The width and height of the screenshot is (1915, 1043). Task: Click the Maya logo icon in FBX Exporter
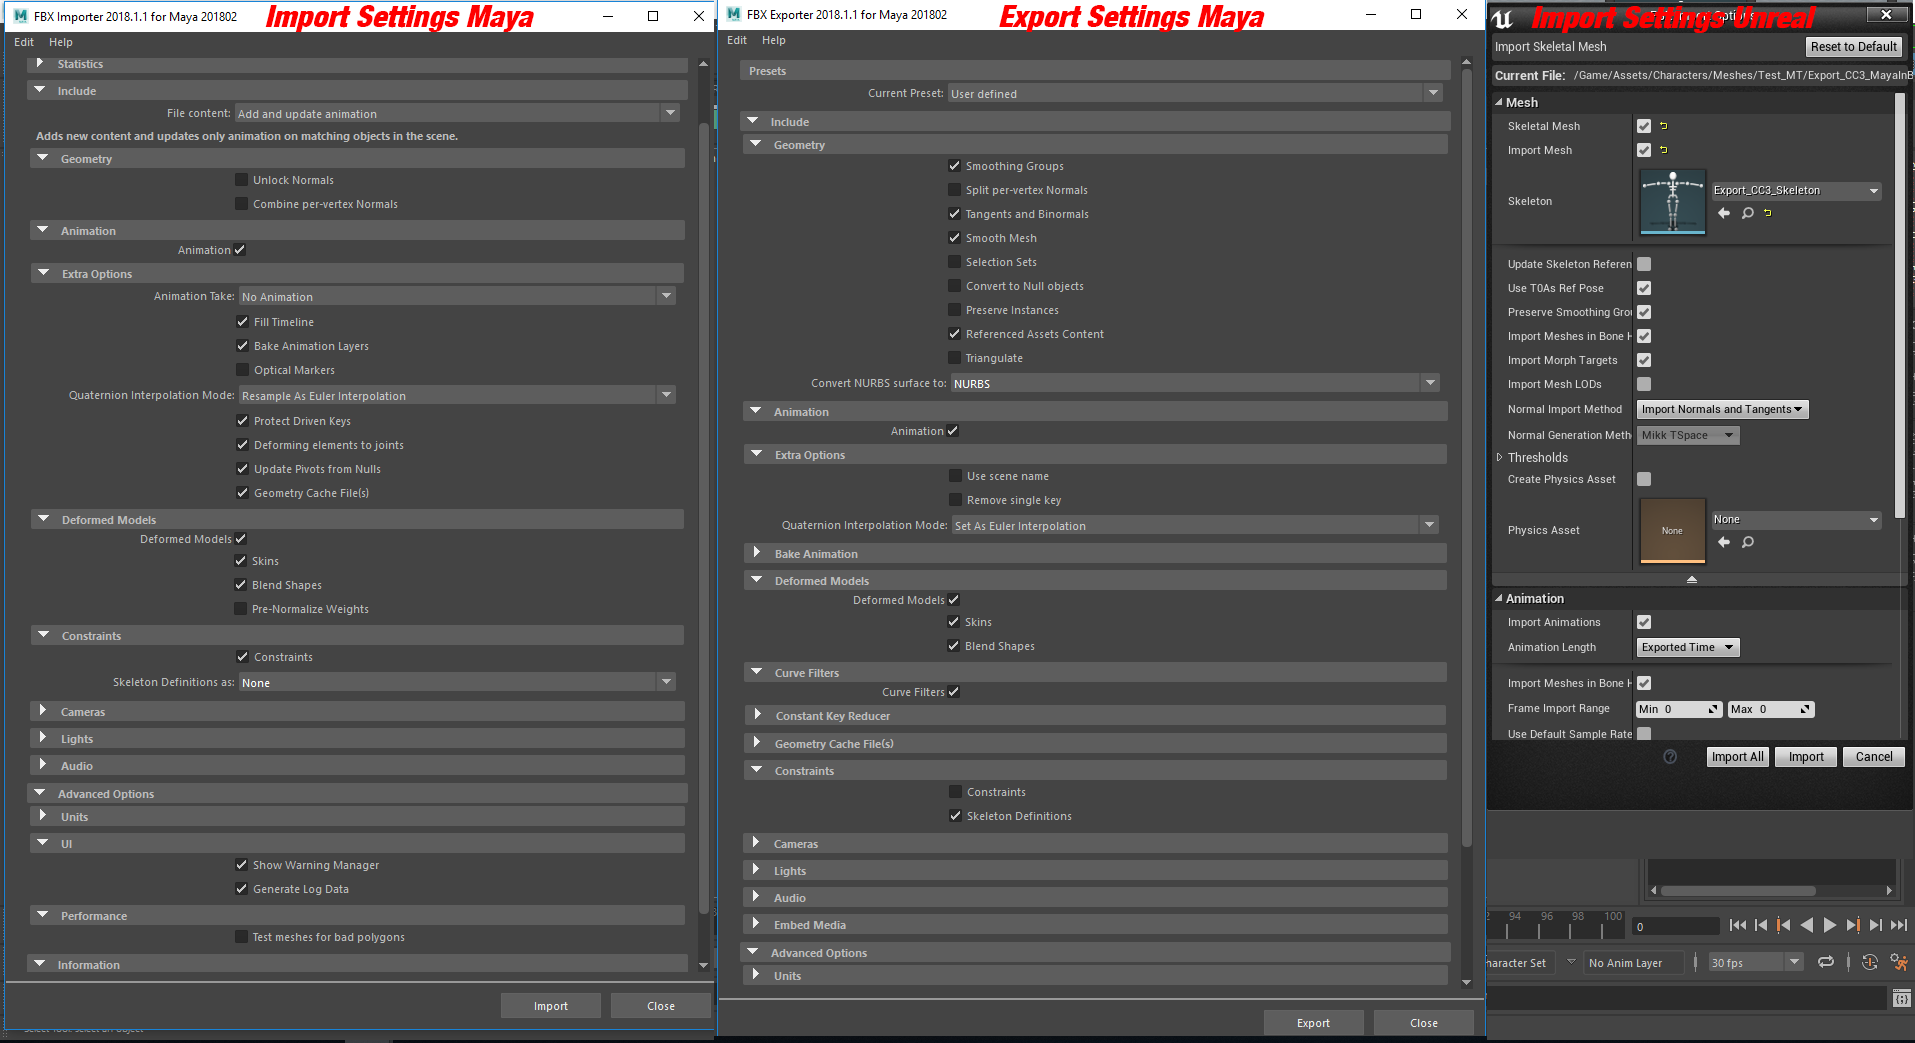[x=733, y=14]
